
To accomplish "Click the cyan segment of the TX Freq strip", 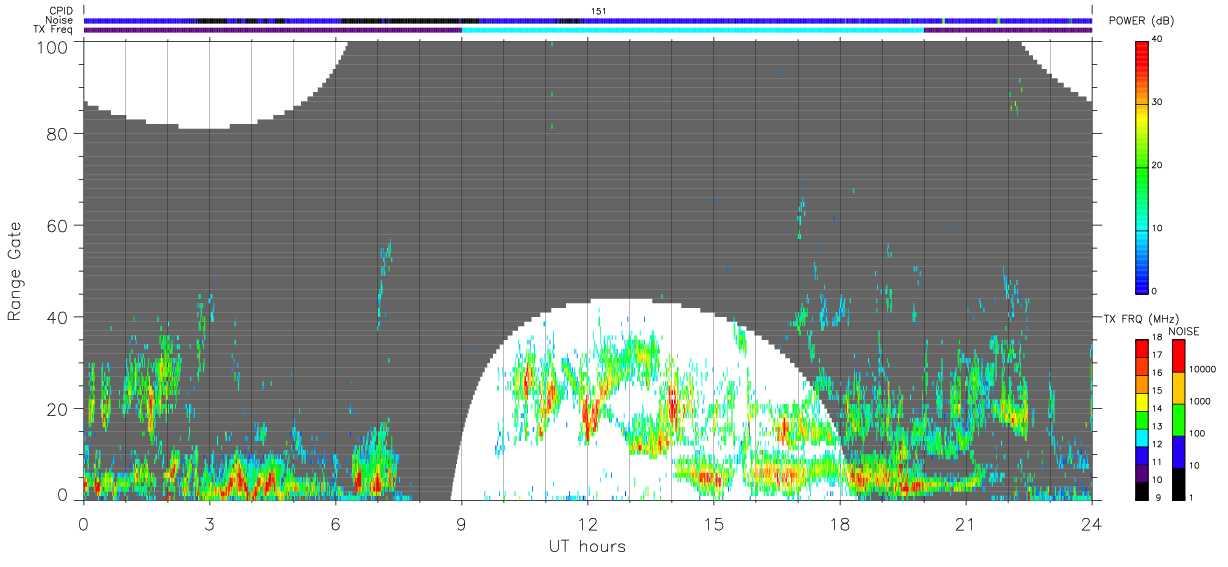I will (x=692, y=30).
